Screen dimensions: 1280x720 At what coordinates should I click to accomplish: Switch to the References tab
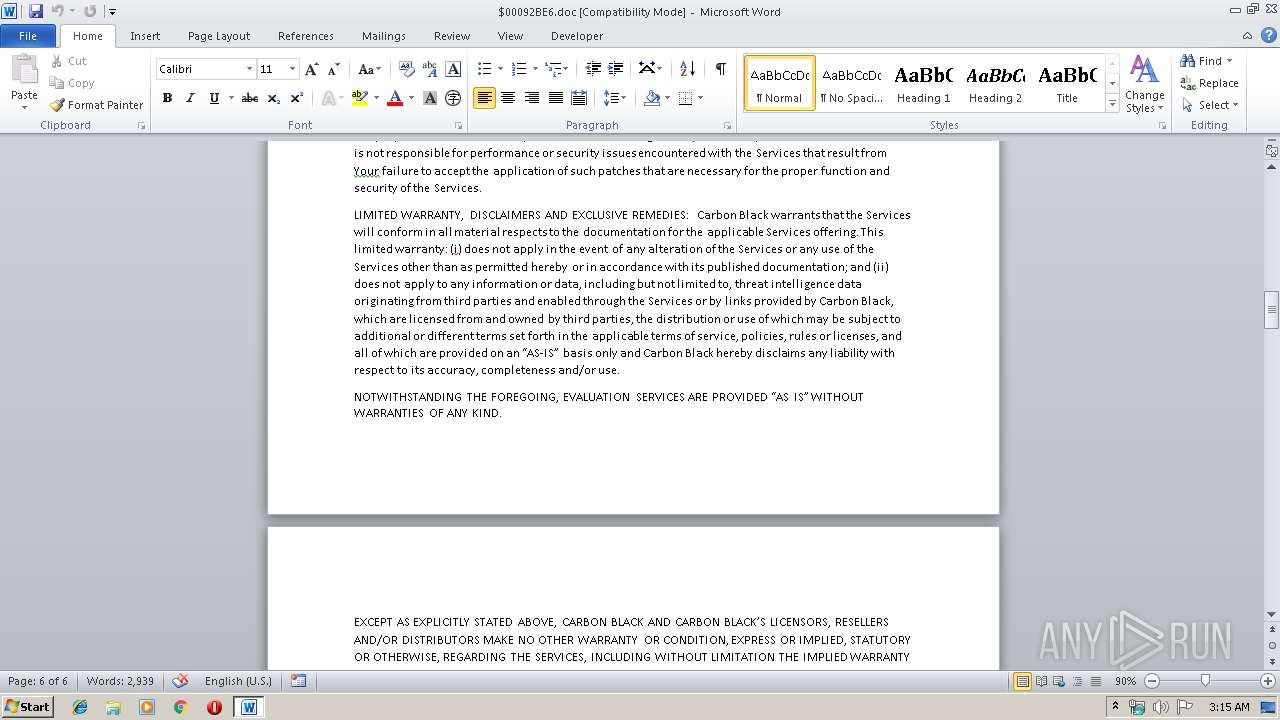pyautogui.click(x=306, y=36)
